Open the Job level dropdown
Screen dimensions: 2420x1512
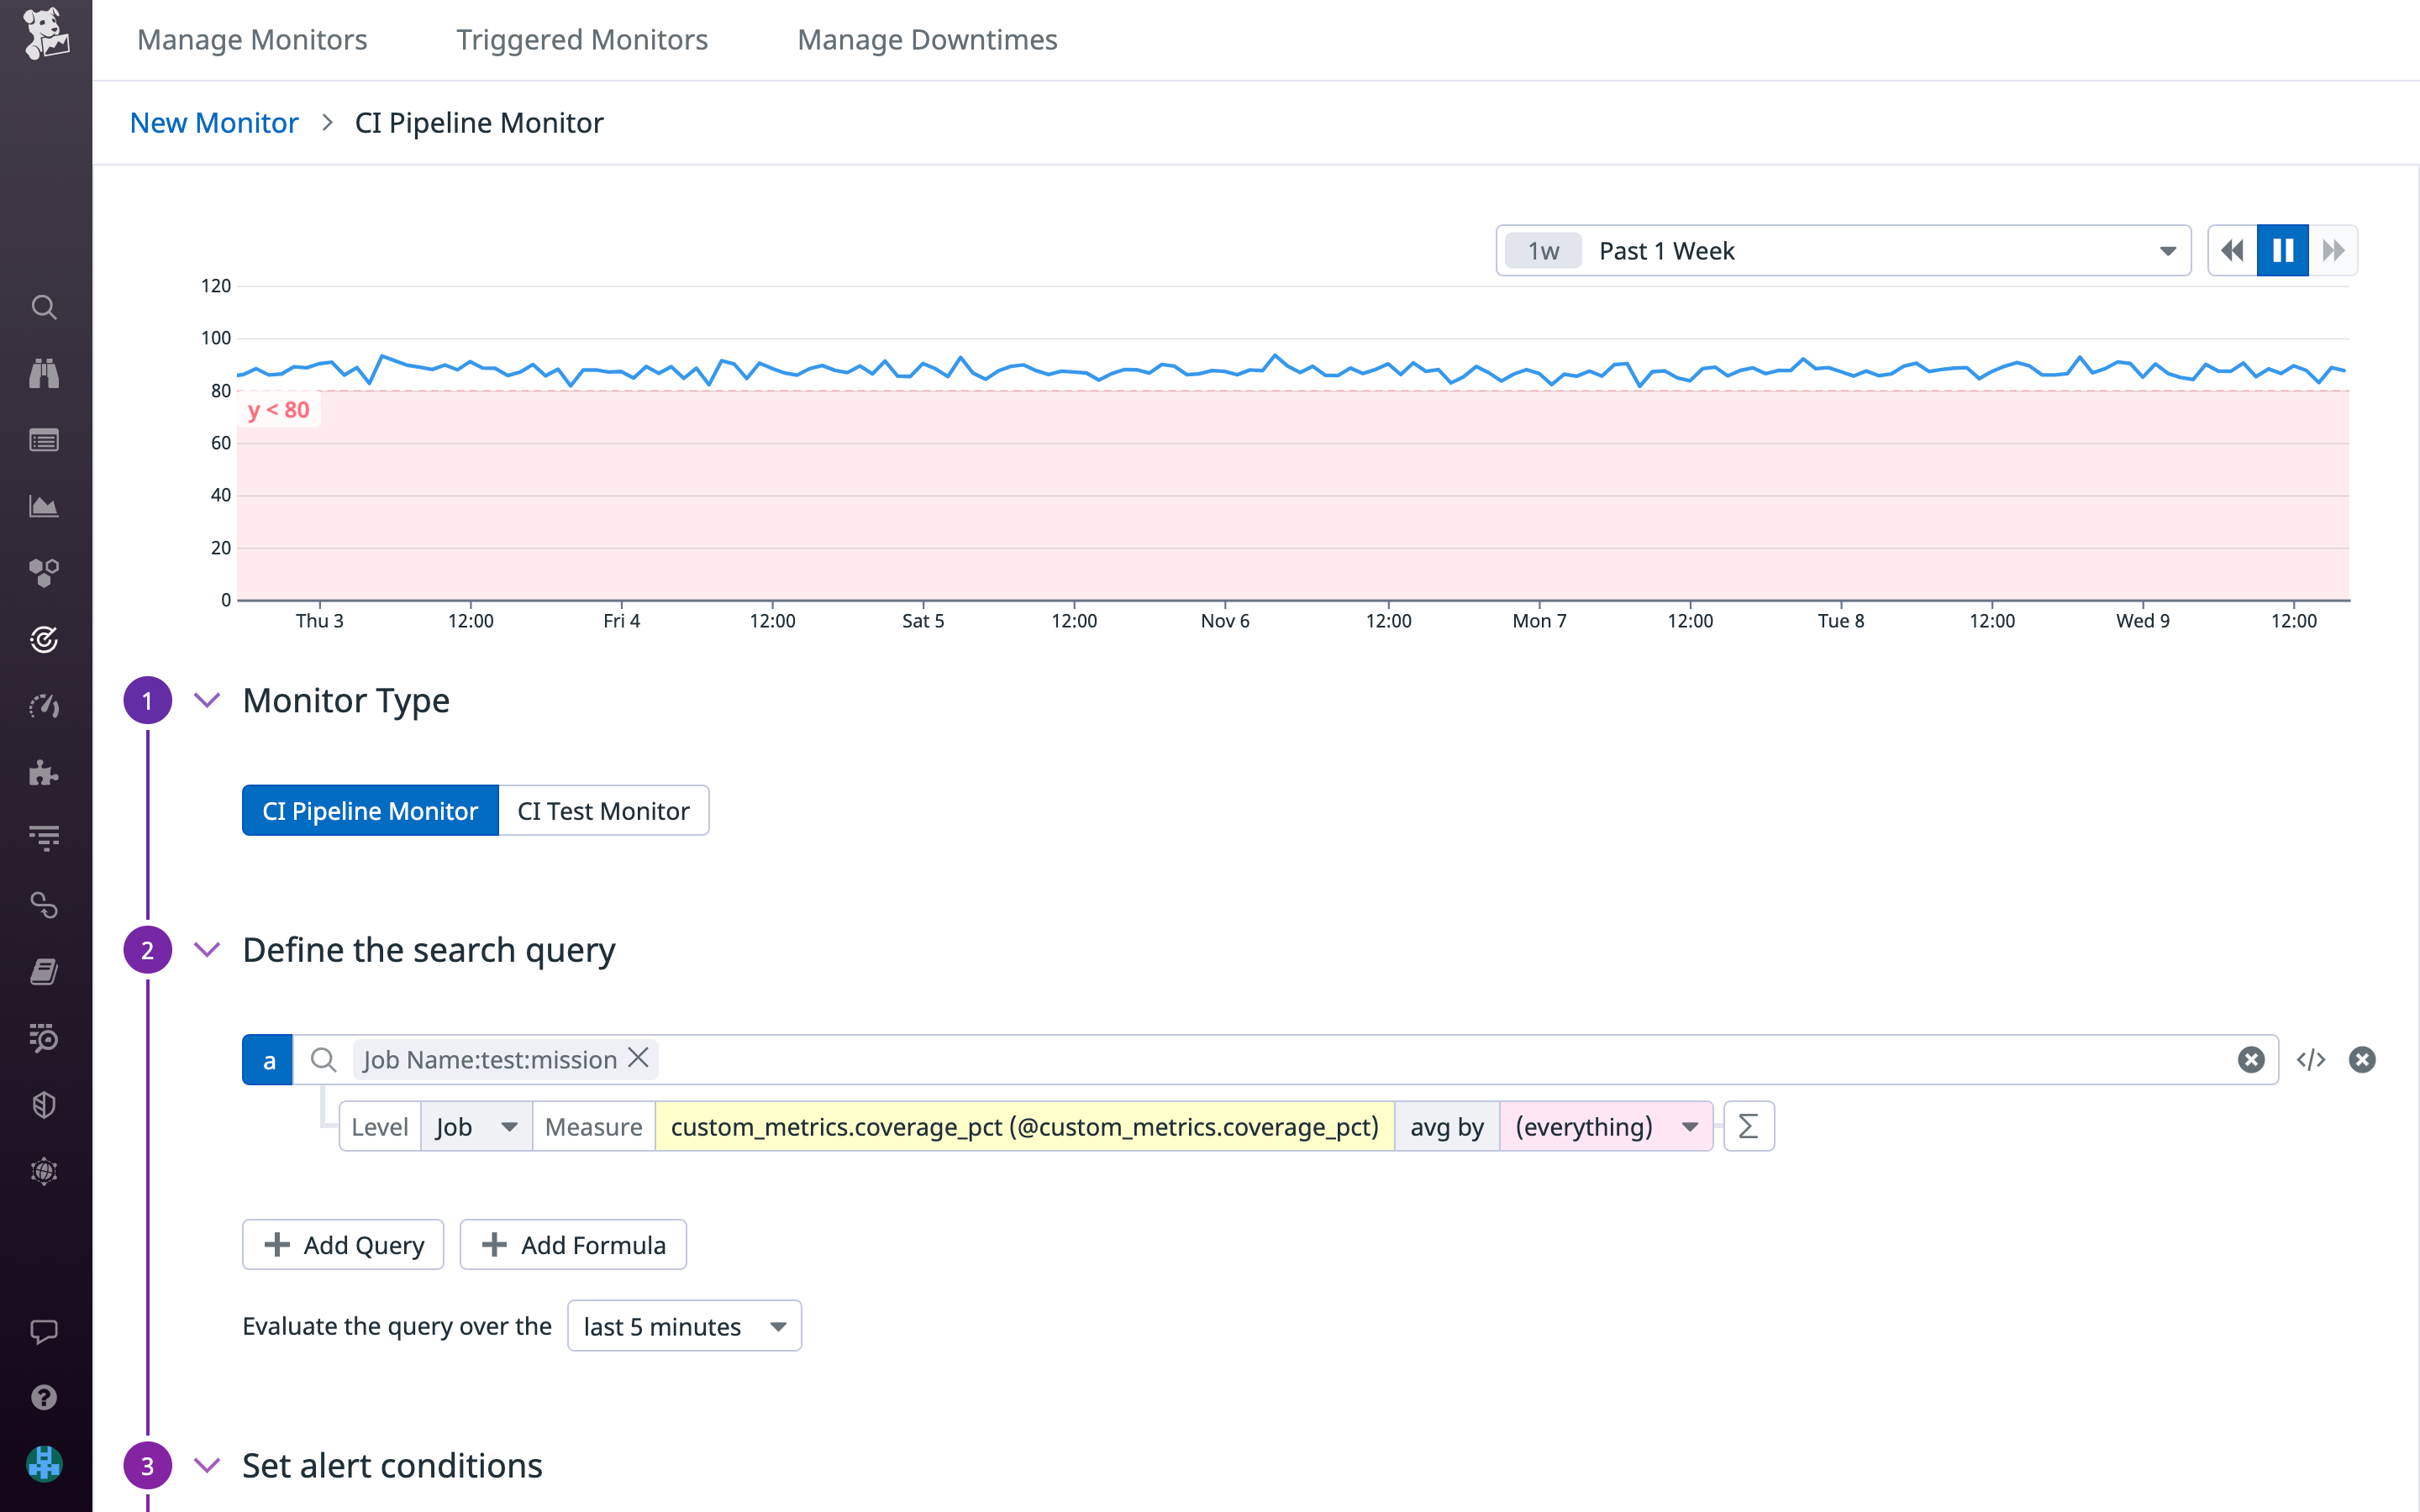pos(476,1126)
